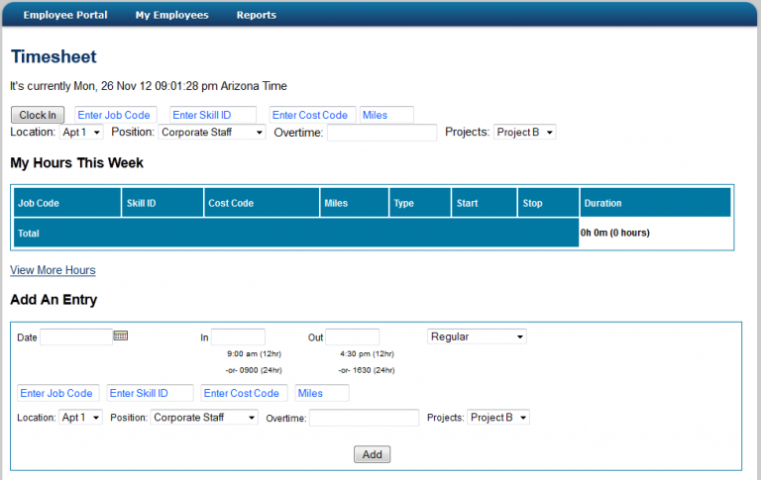Screen dimensions: 761x489
Task: Click the Clock In button
Action: pos(38,115)
